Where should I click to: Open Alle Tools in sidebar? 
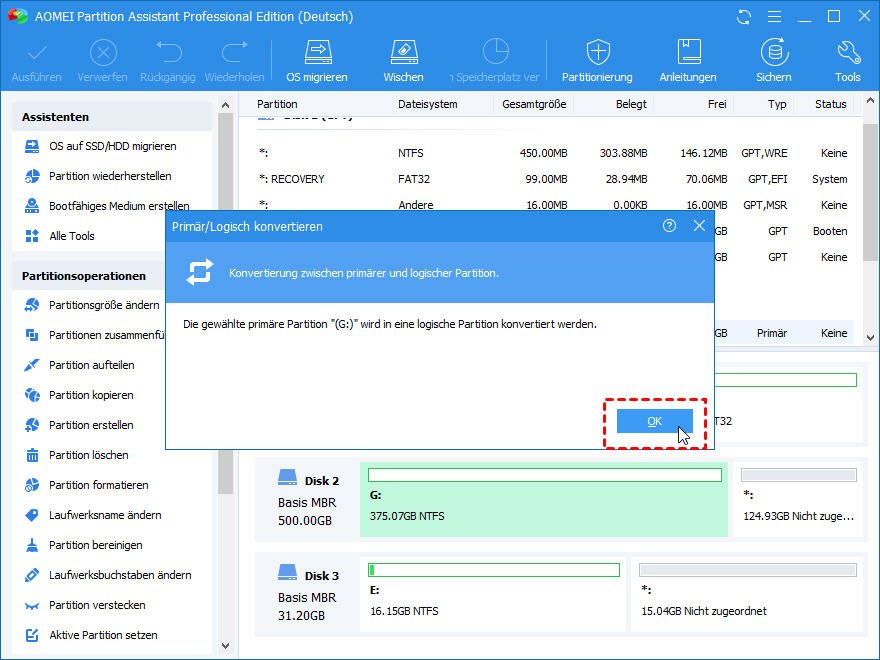click(71, 236)
